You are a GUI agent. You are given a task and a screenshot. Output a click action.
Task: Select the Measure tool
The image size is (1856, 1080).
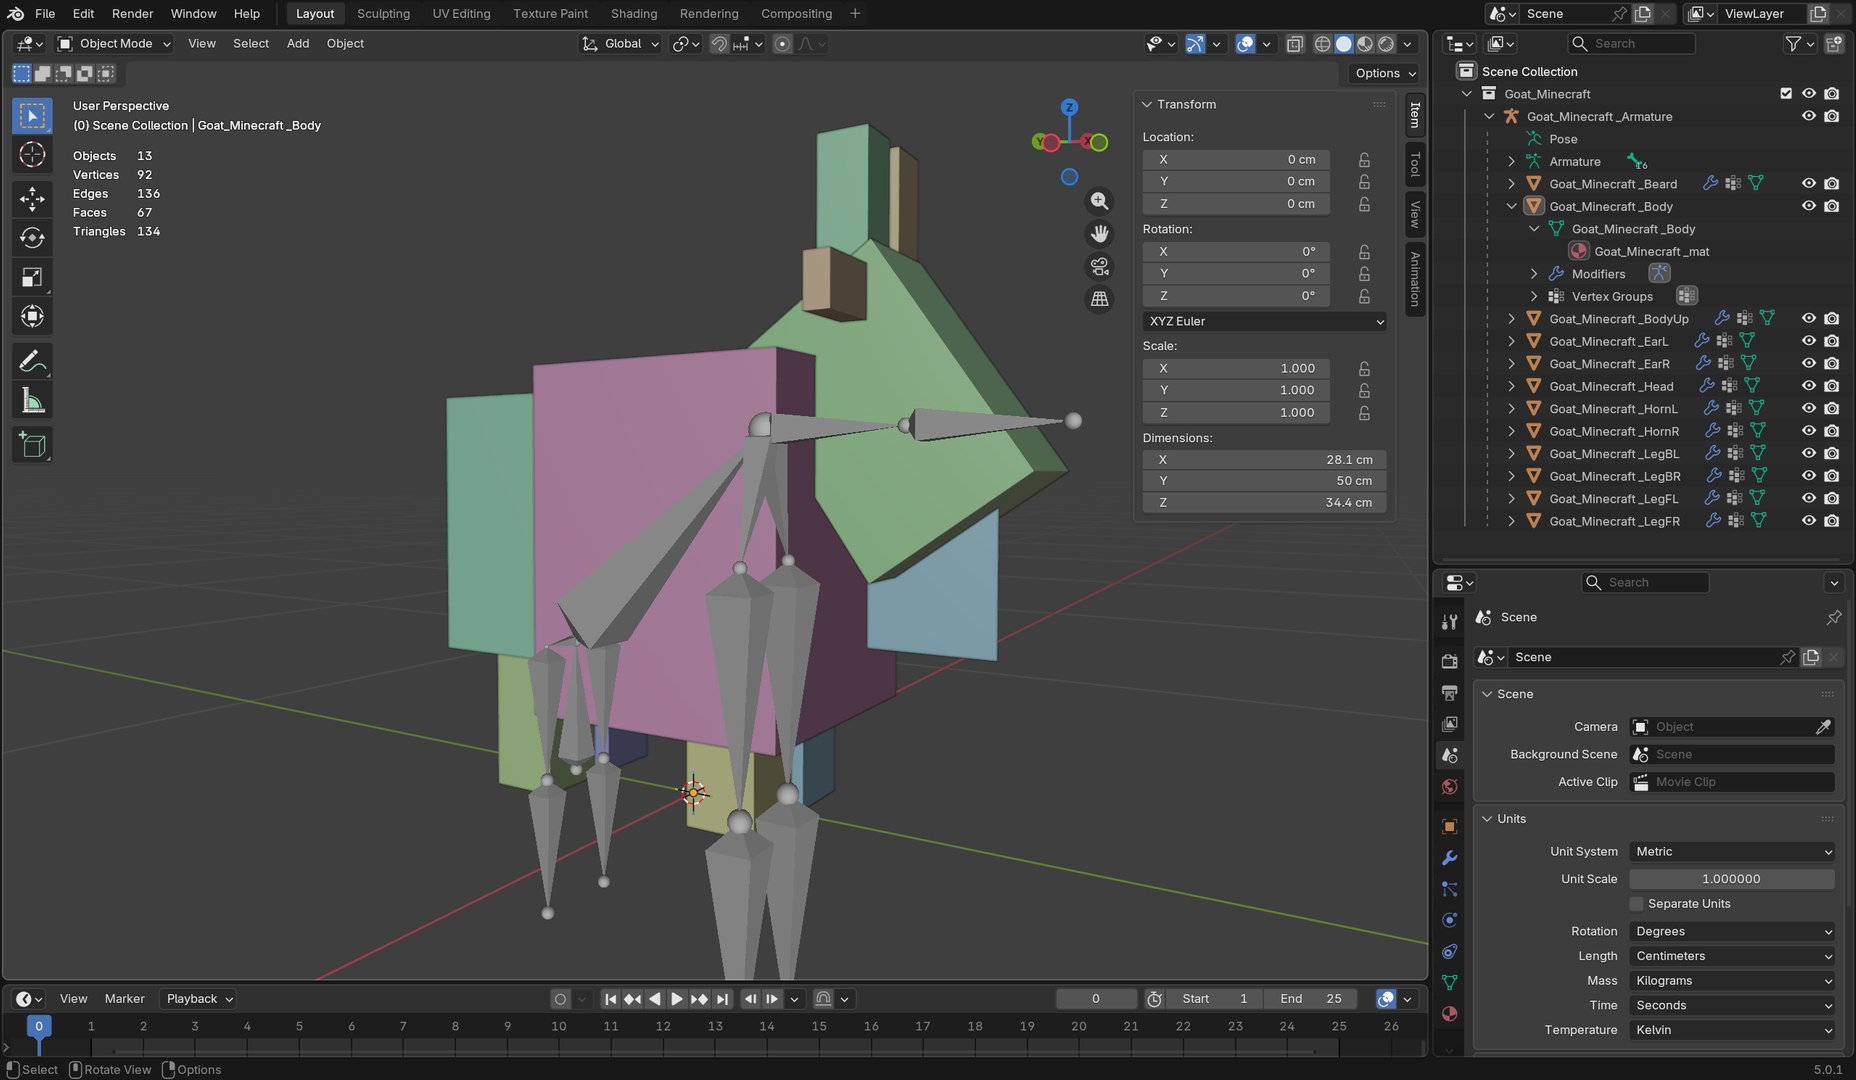pyautogui.click(x=32, y=401)
